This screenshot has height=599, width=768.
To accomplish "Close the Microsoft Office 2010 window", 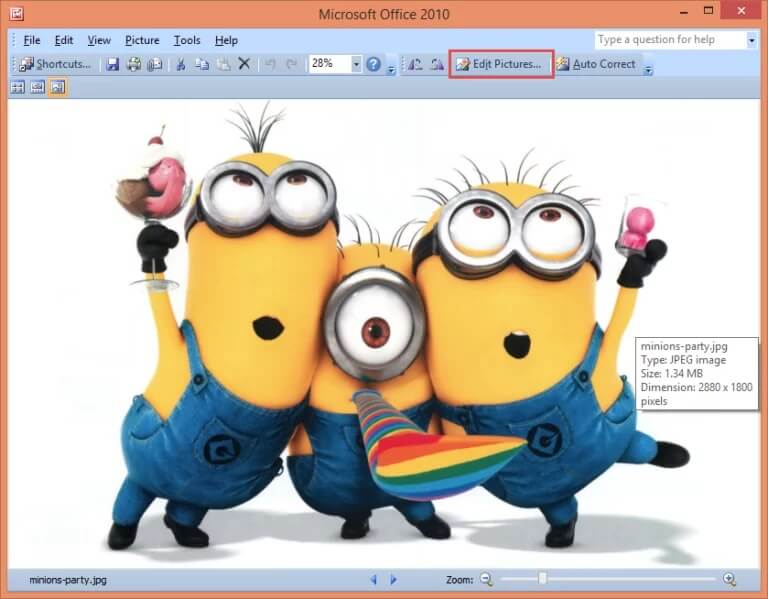I will tap(742, 11).
